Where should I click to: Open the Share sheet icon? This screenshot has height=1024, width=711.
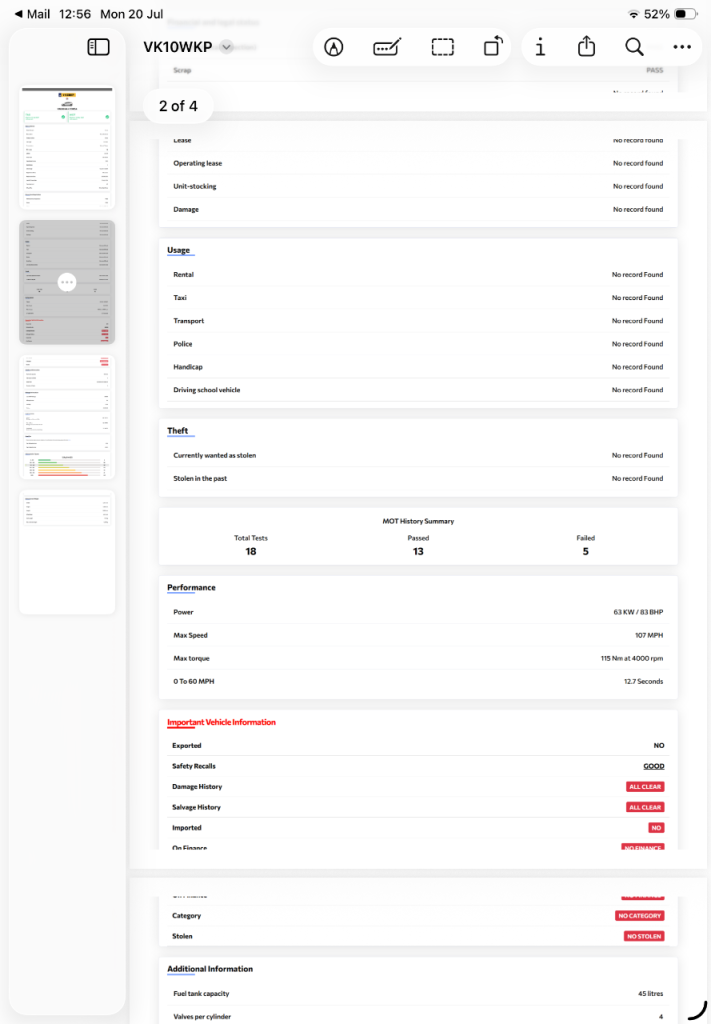pos(586,46)
